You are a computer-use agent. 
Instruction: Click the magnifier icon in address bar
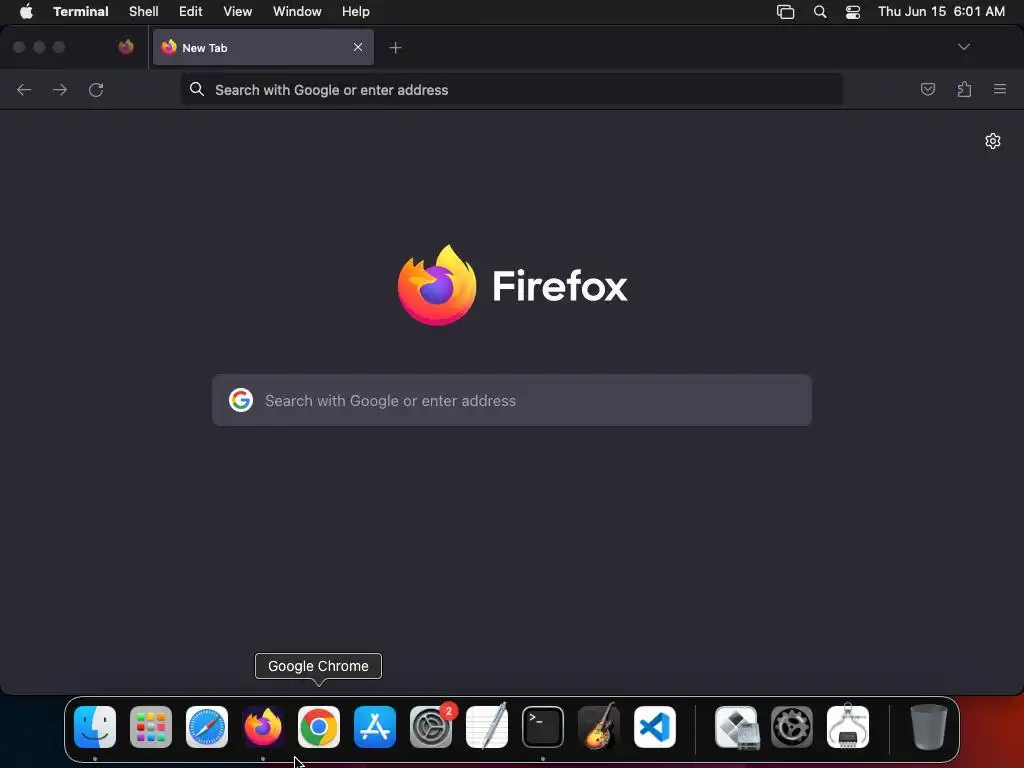(197, 89)
